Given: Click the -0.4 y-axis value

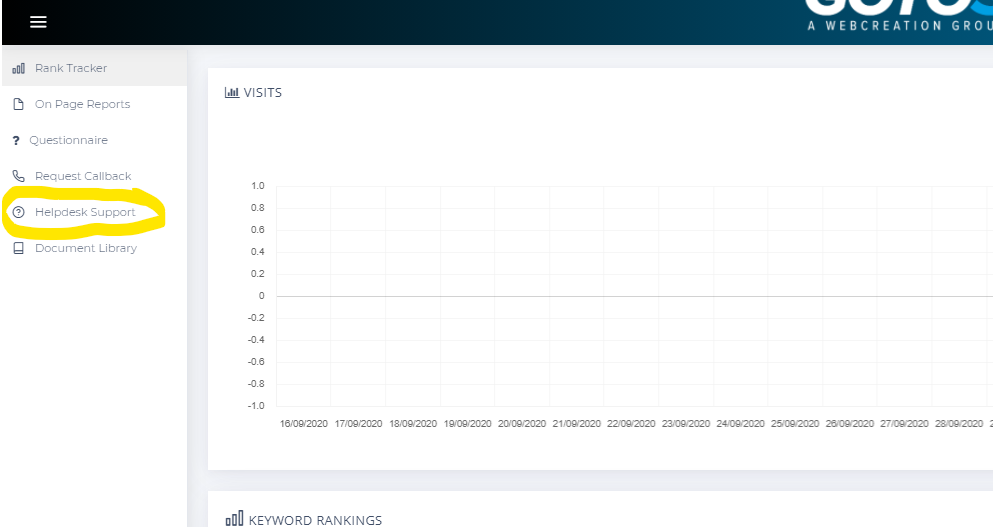Looking at the screenshot, I should point(256,340).
